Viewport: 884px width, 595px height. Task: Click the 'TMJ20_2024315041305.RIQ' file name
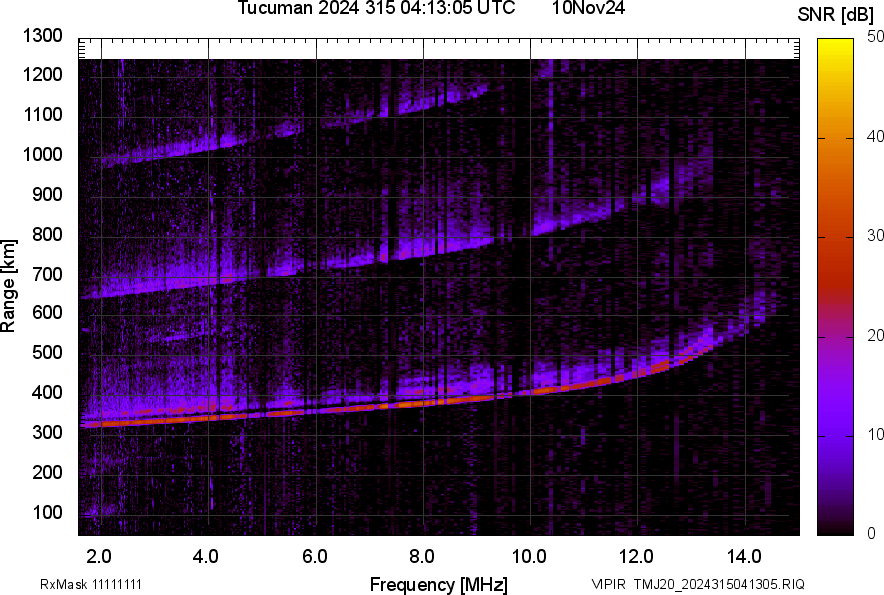719,584
